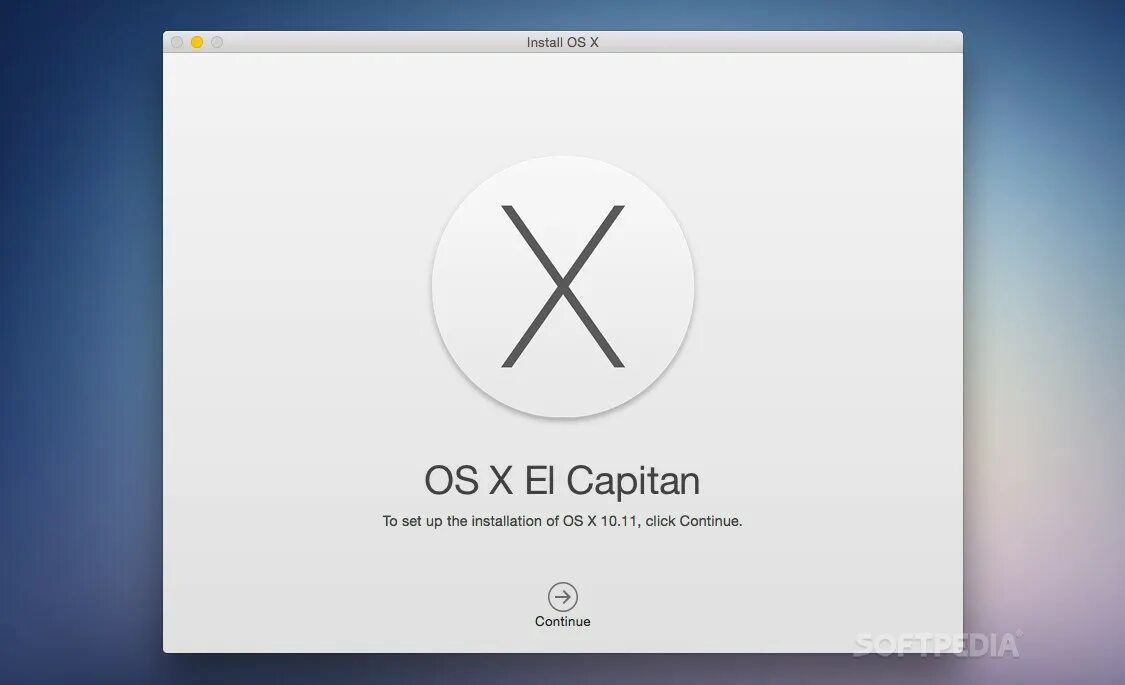Click the Continue label under the arrow

(562, 621)
